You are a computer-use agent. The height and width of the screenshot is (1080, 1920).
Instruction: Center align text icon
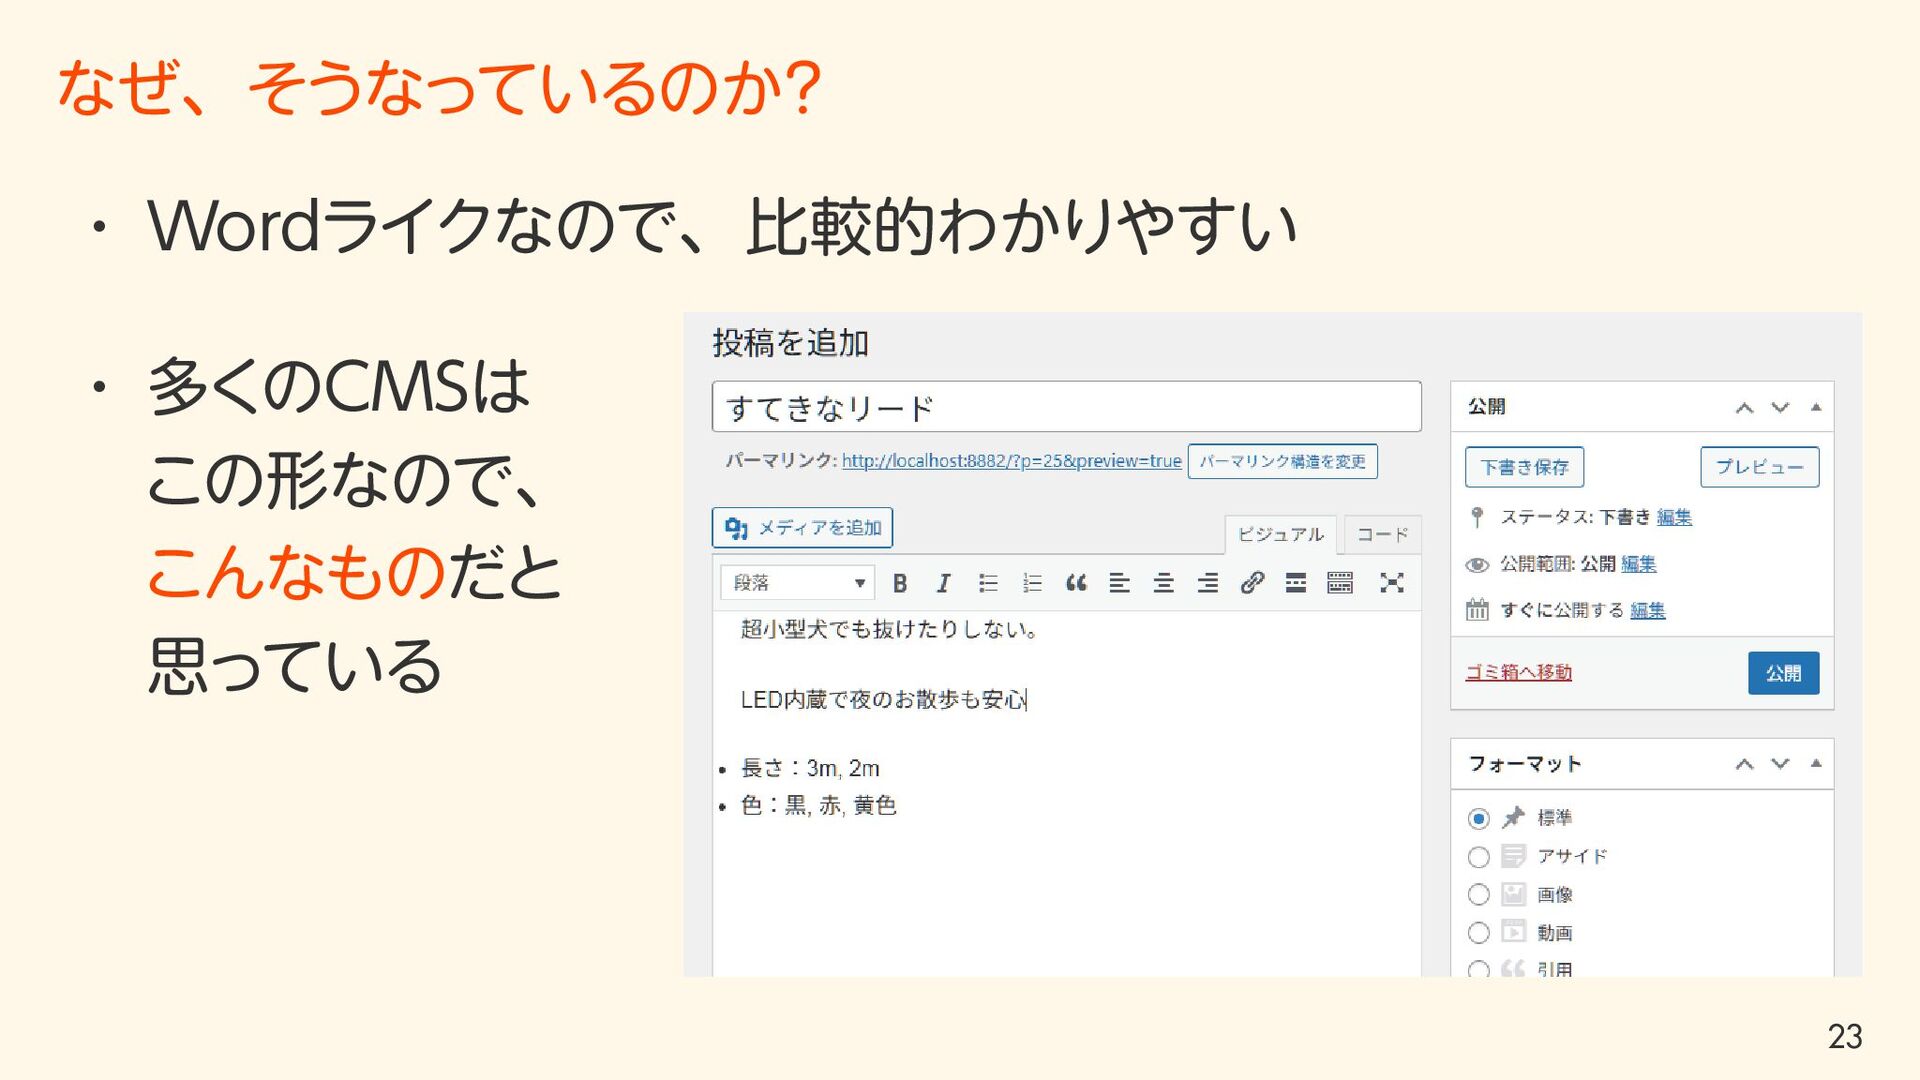coord(1164,583)
